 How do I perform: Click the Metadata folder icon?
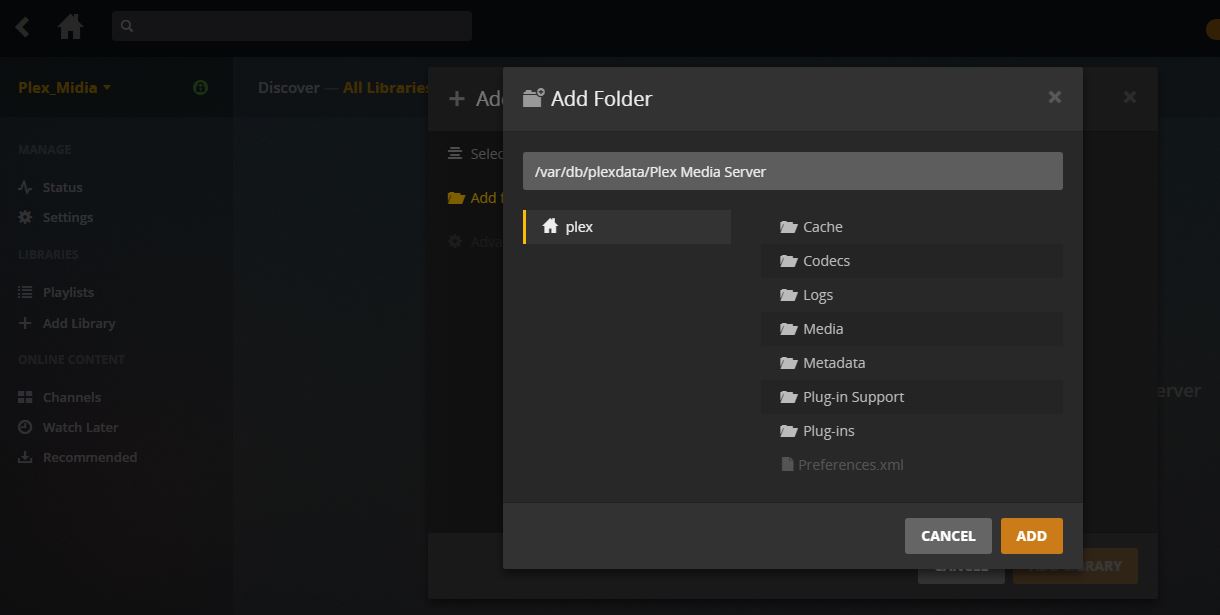tap(788, 363)
